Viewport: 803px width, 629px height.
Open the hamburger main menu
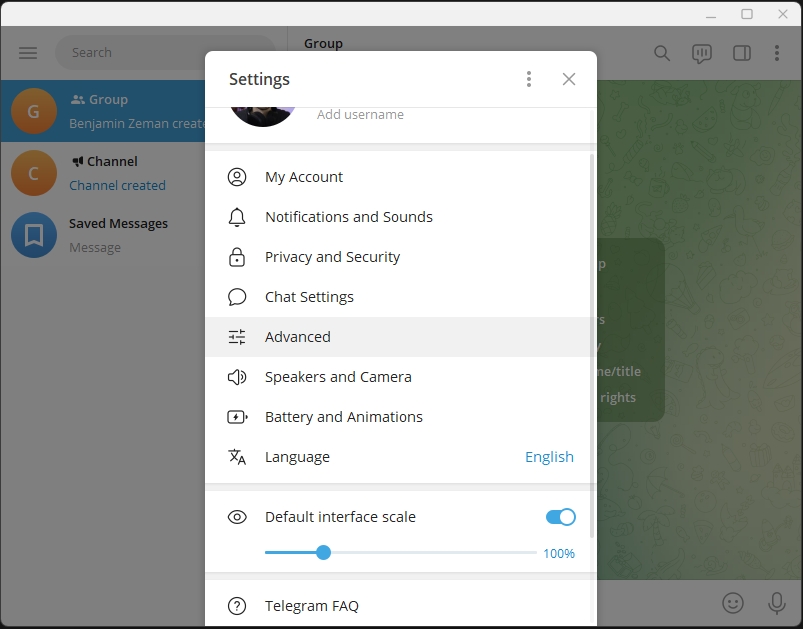pos(28,53)
